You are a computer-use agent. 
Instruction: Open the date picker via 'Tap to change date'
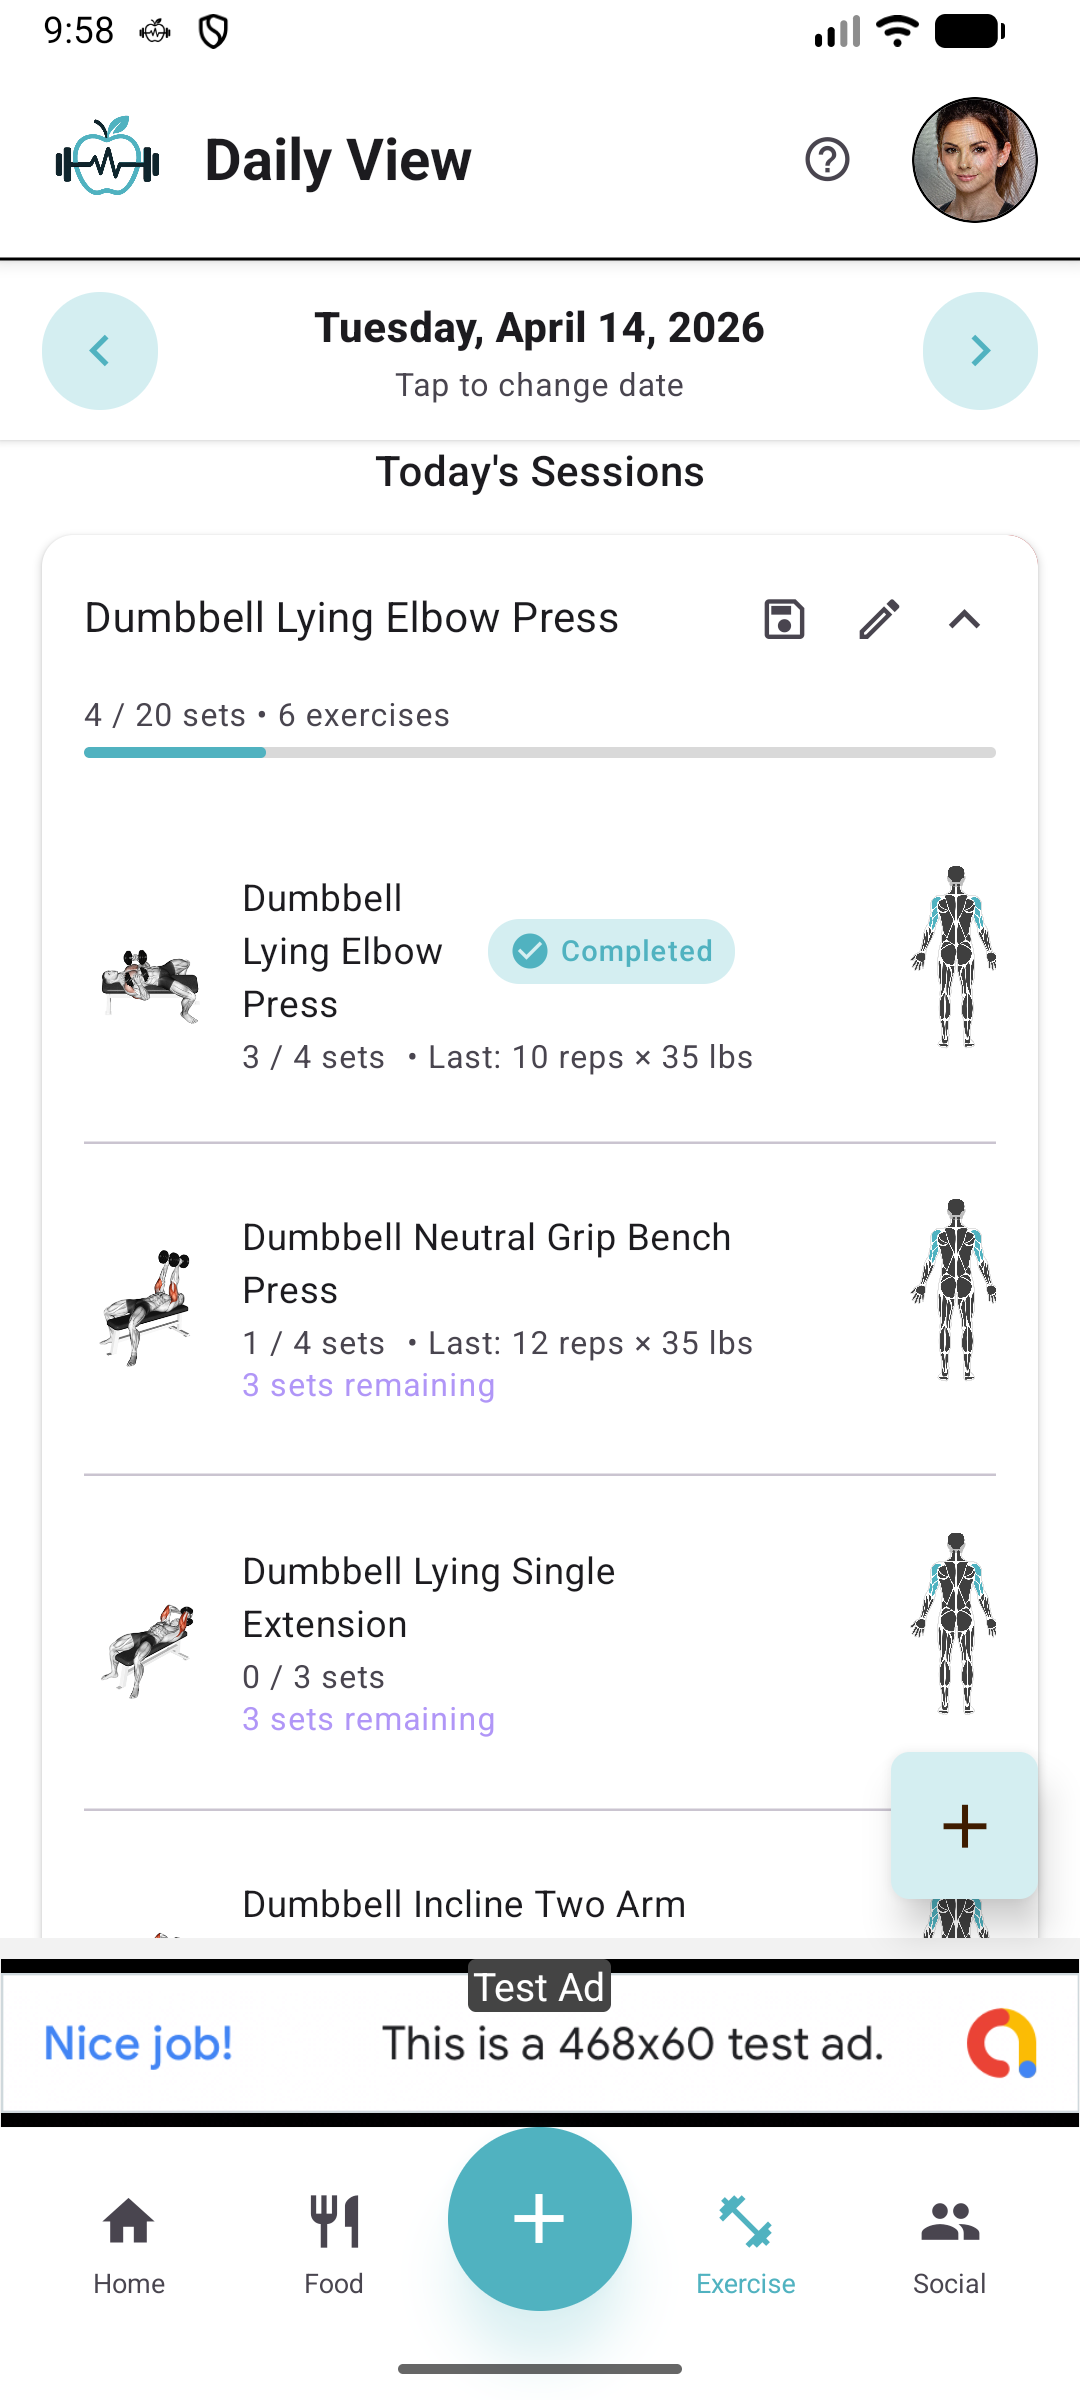(x=539, y=384)
